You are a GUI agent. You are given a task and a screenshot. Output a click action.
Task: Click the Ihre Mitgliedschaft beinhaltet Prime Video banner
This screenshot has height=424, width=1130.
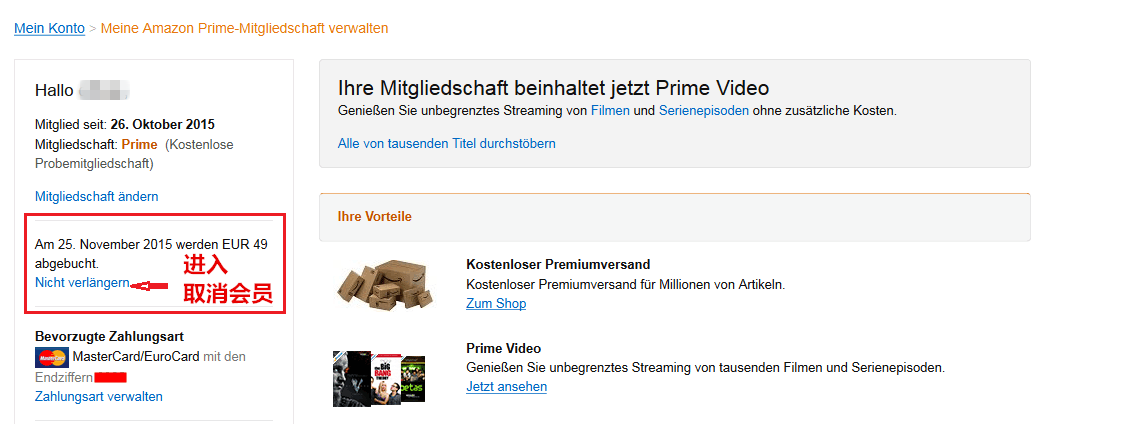(675, 114)
